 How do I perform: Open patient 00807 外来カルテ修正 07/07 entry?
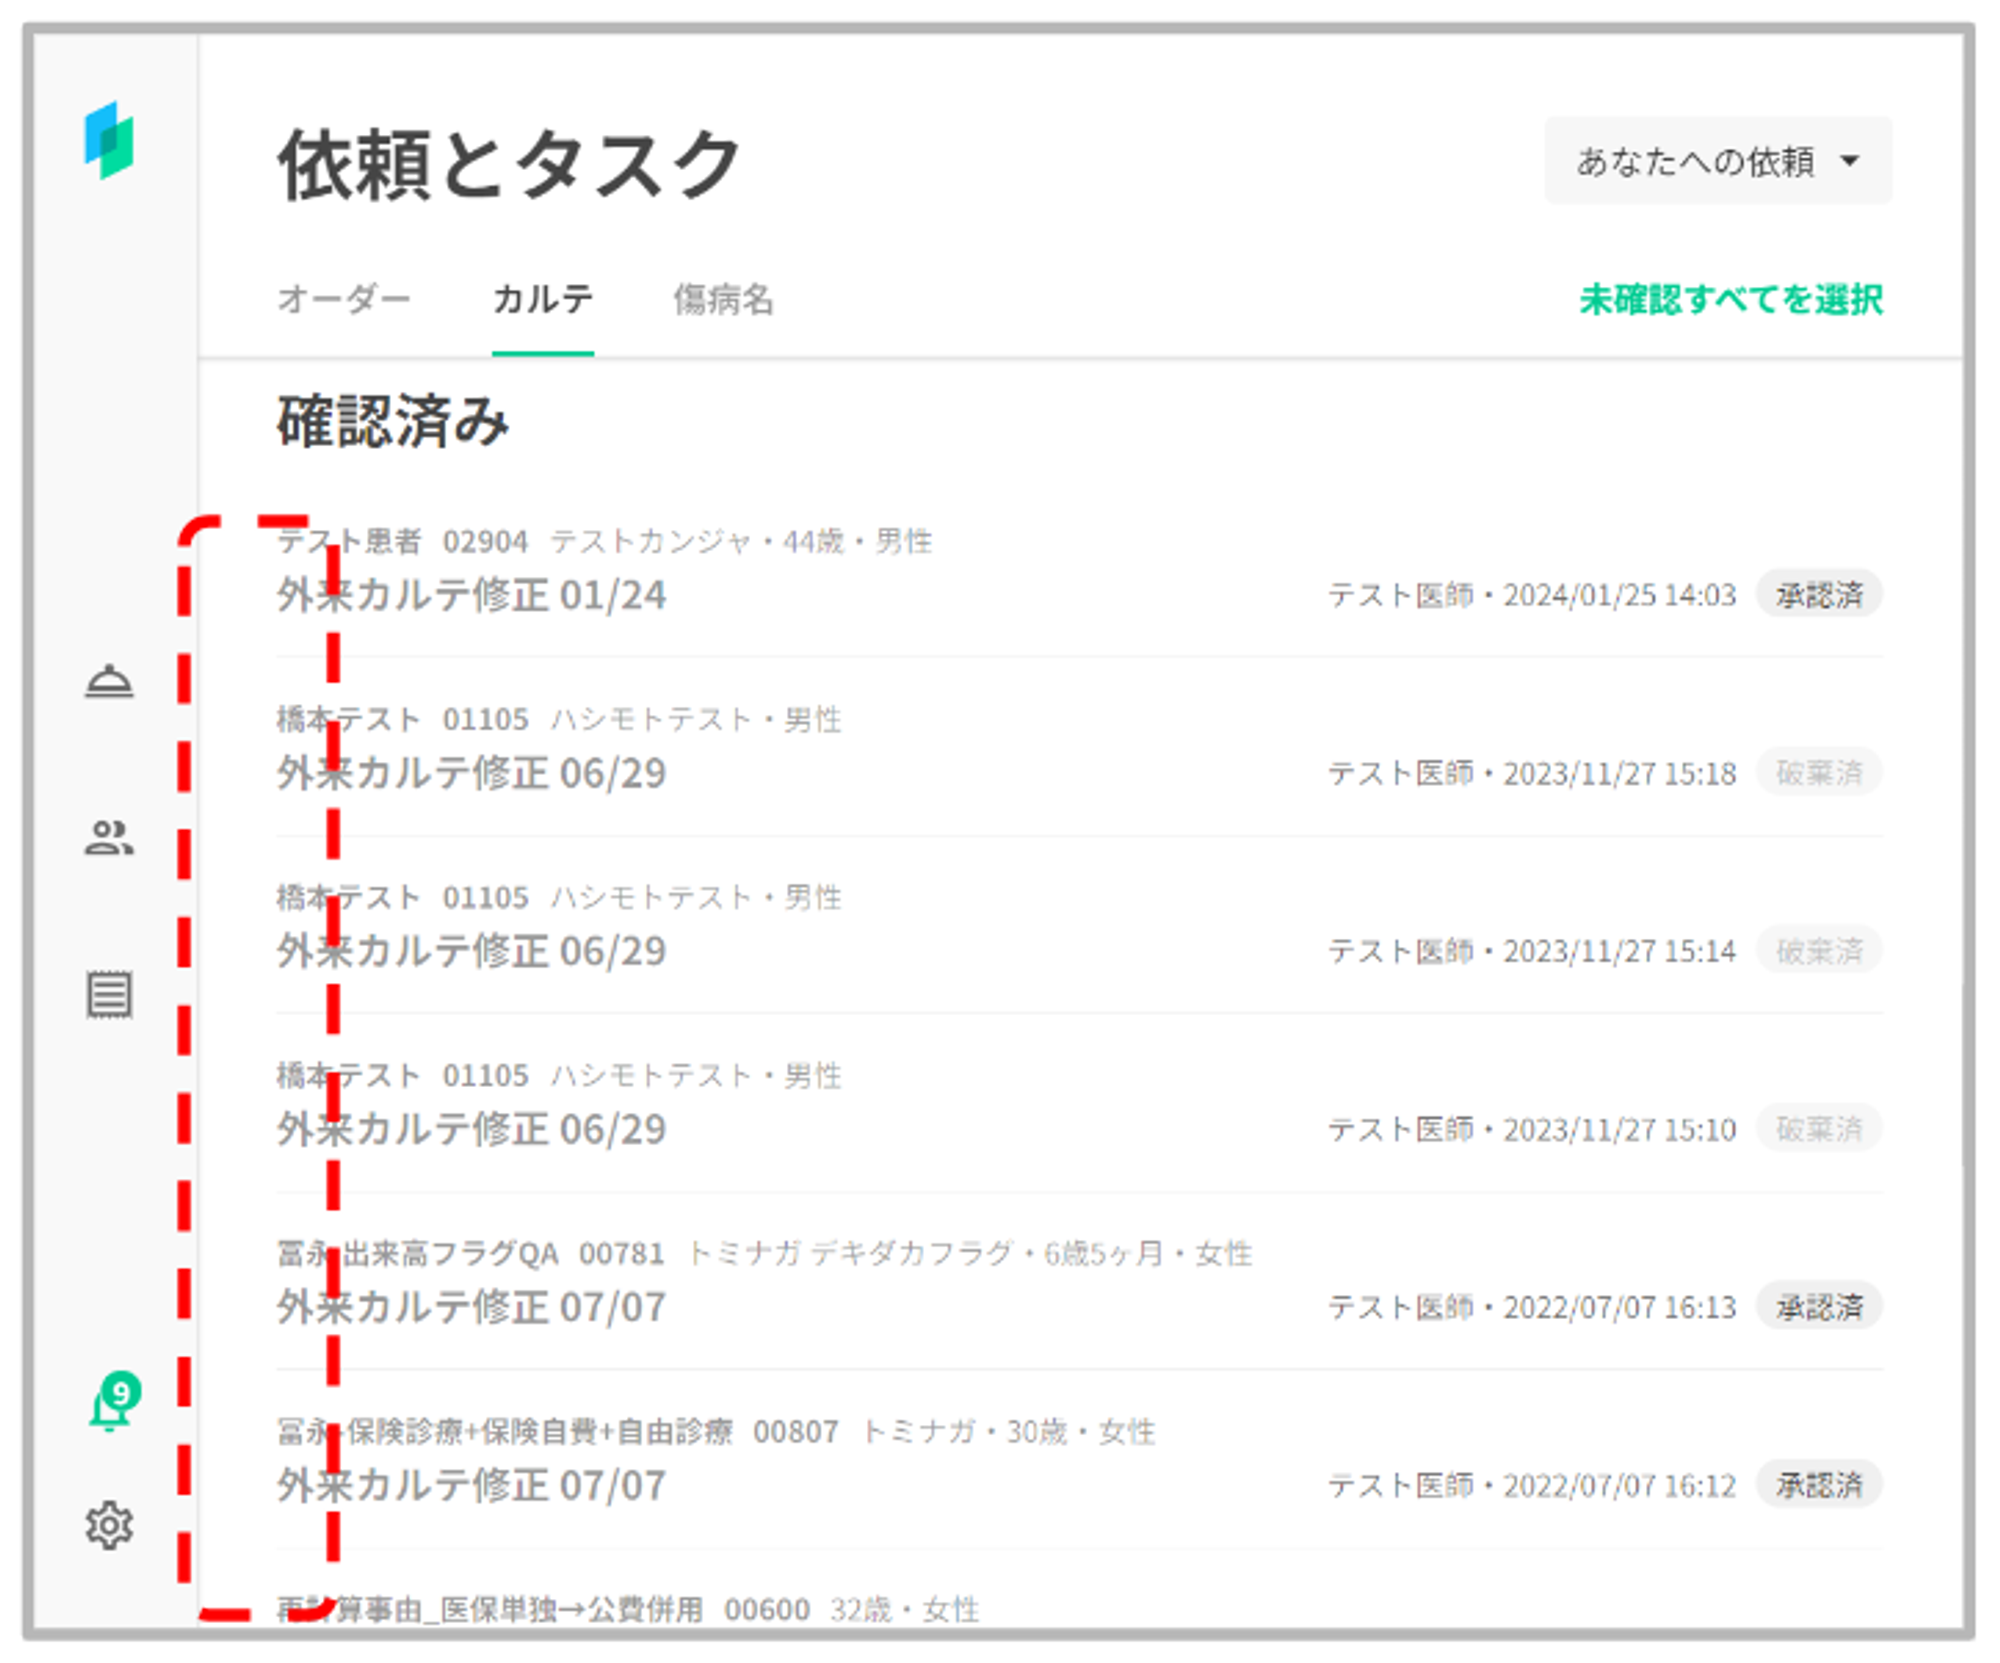pyautogui.click(x=471, y=1485)
